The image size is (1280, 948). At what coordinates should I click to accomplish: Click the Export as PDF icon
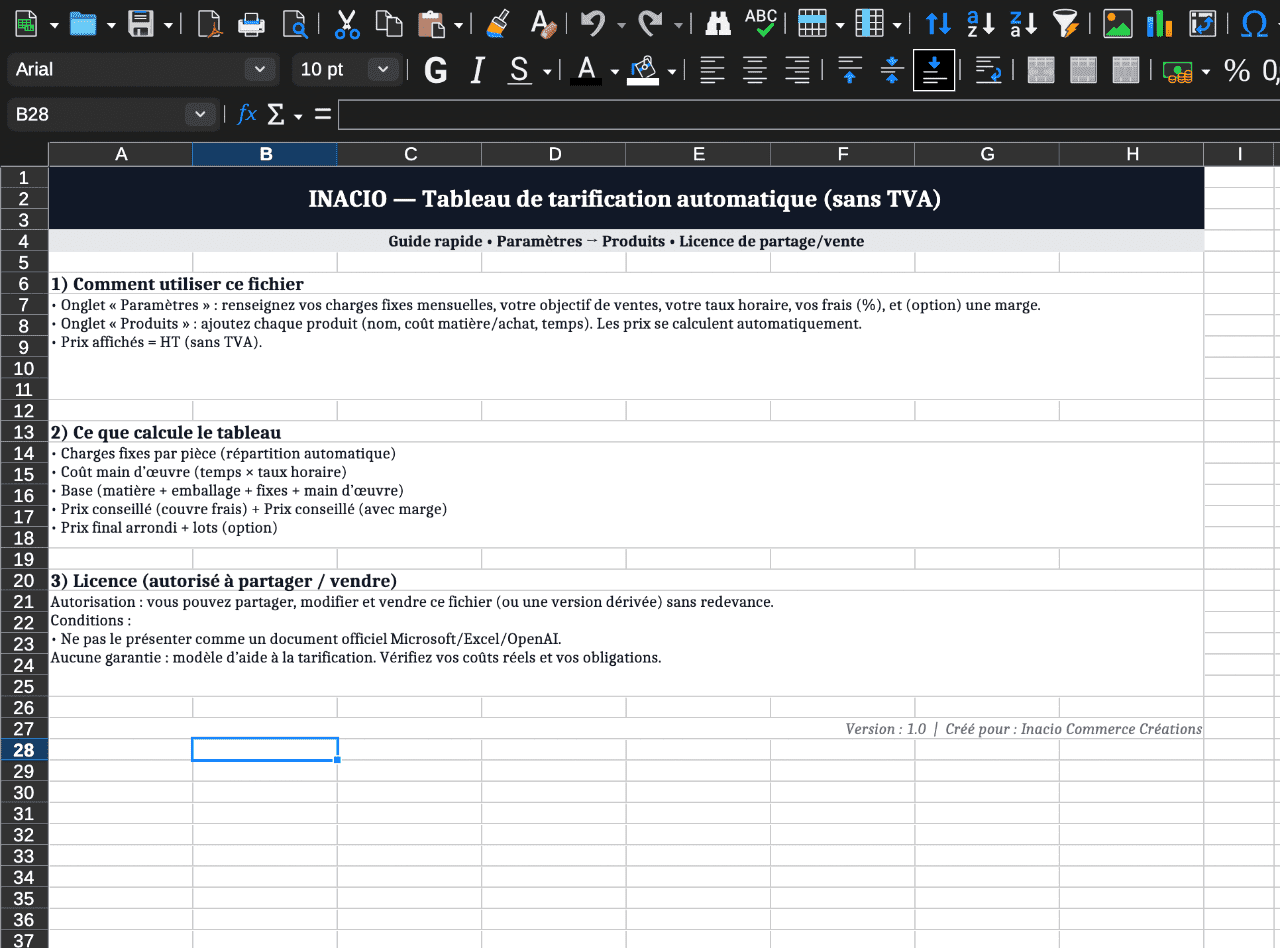(209, 23)
